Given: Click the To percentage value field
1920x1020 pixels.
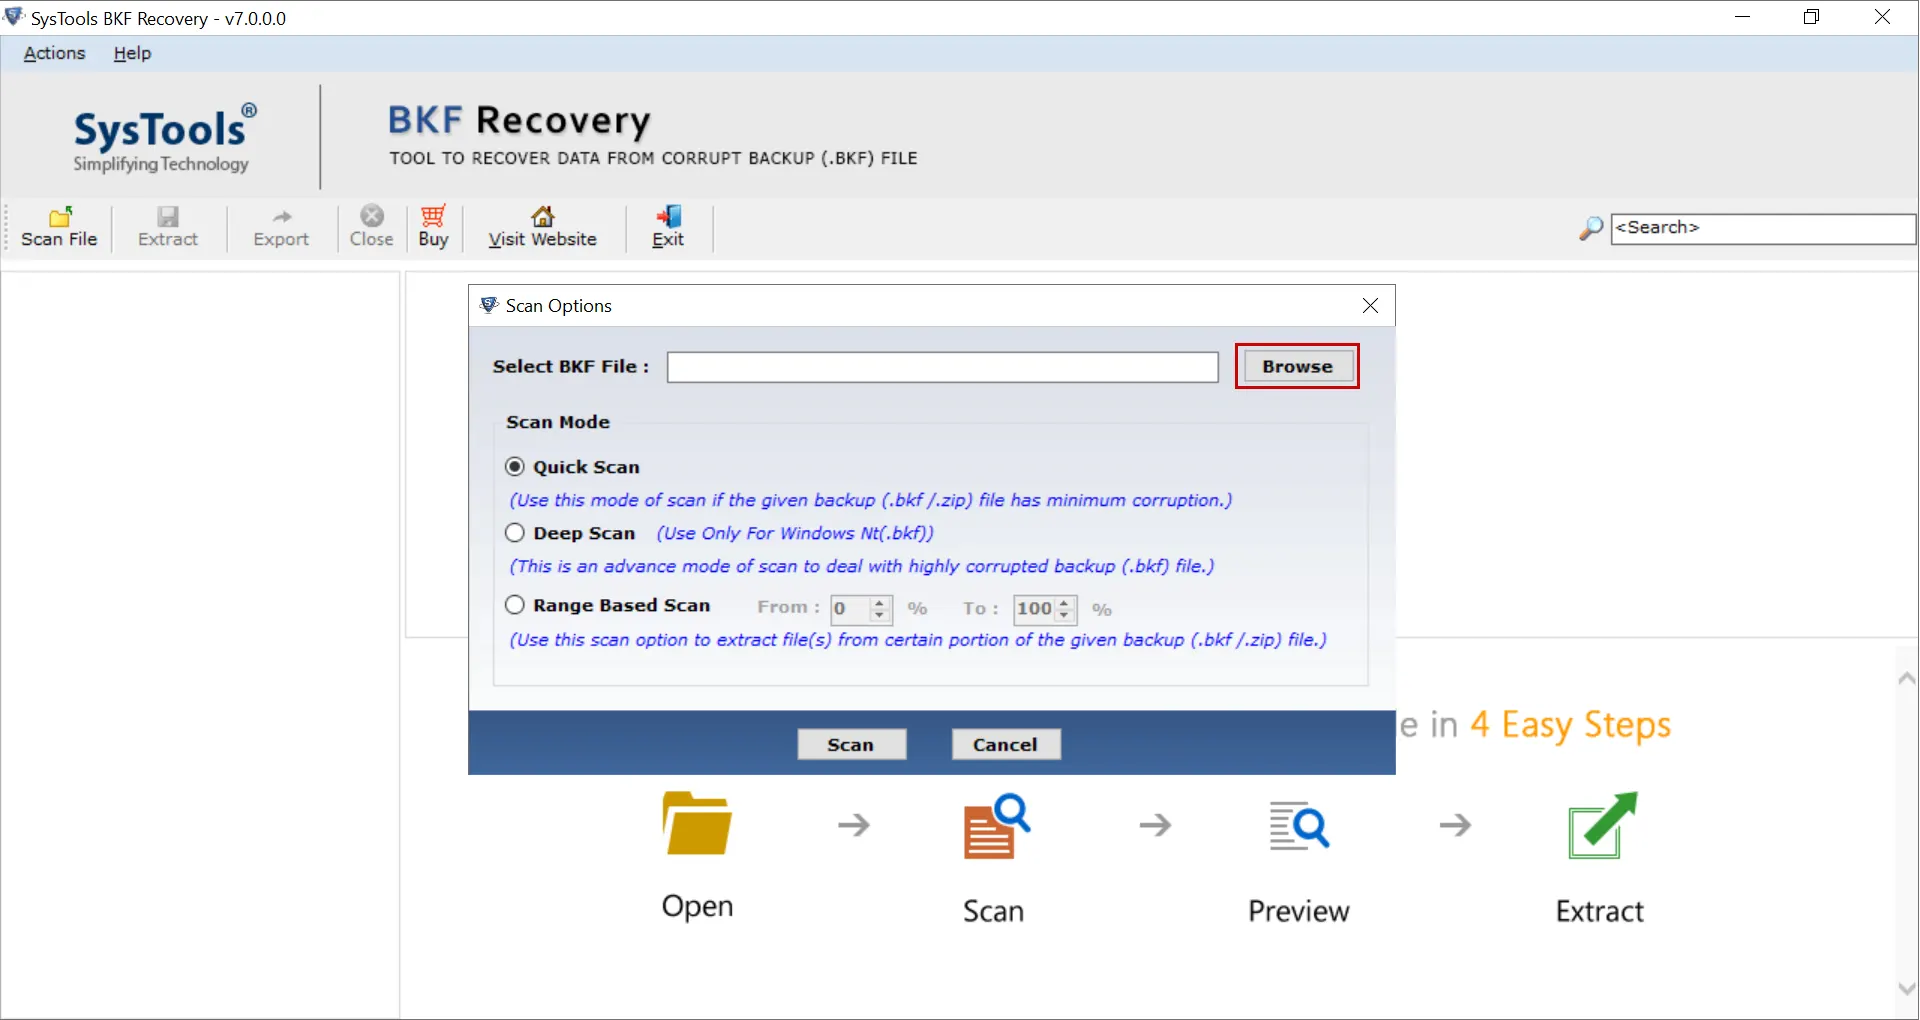Looking at the screenshot, I should (1034, 609).
